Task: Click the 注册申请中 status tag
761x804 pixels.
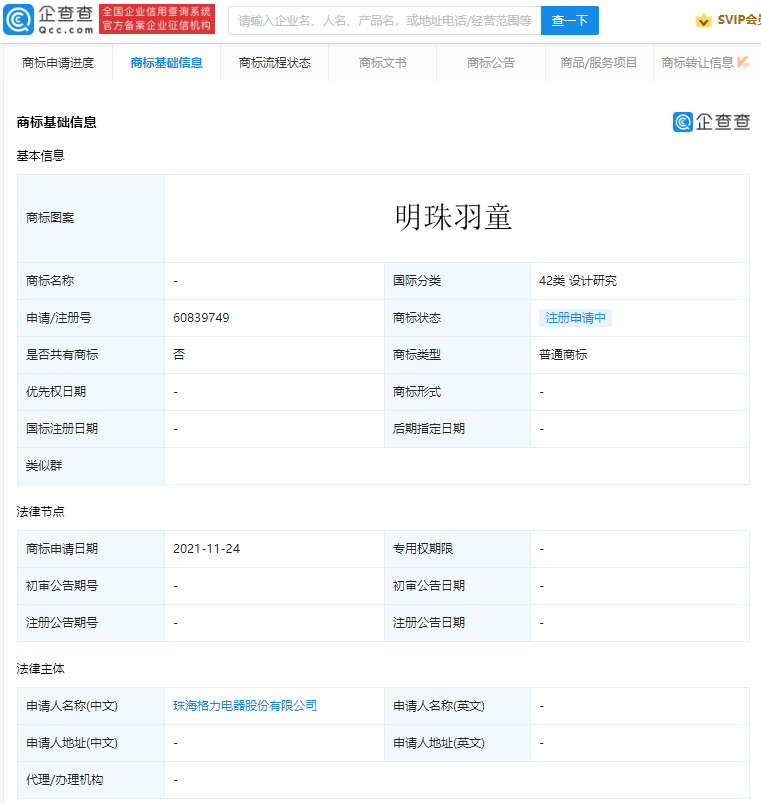Action: click(x=575, y=318)
